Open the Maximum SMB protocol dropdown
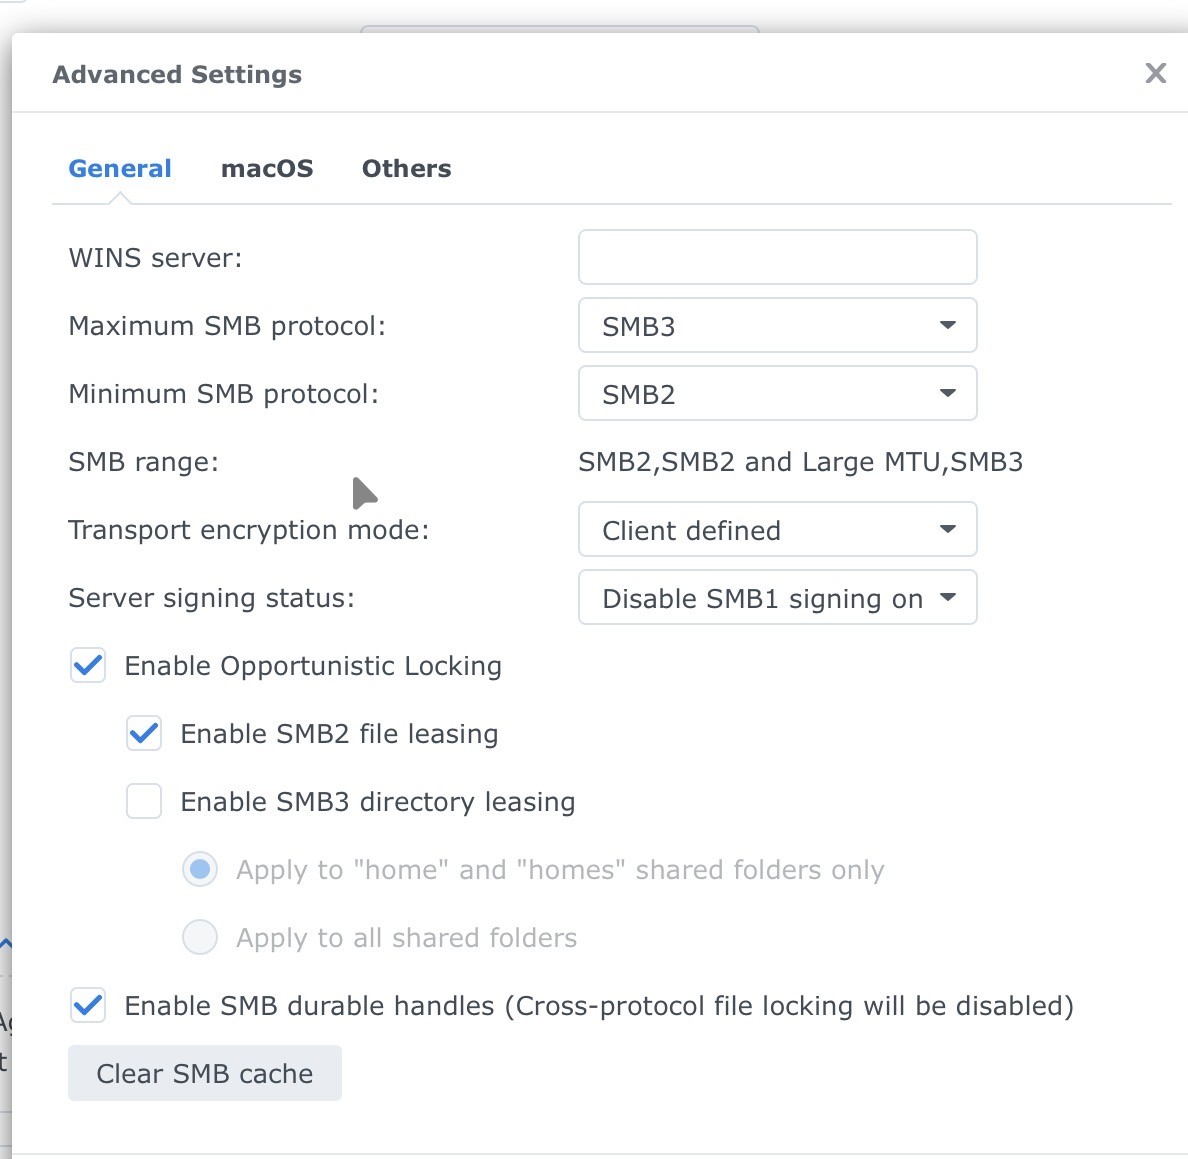The width and height of the screenshot is (1188, 1159). (776, 325)
